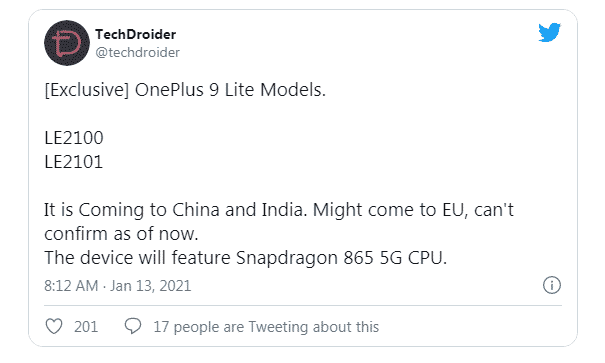Click the reply speech bubble icon
The width and height of the screenshot is (605, 363).
133,326
